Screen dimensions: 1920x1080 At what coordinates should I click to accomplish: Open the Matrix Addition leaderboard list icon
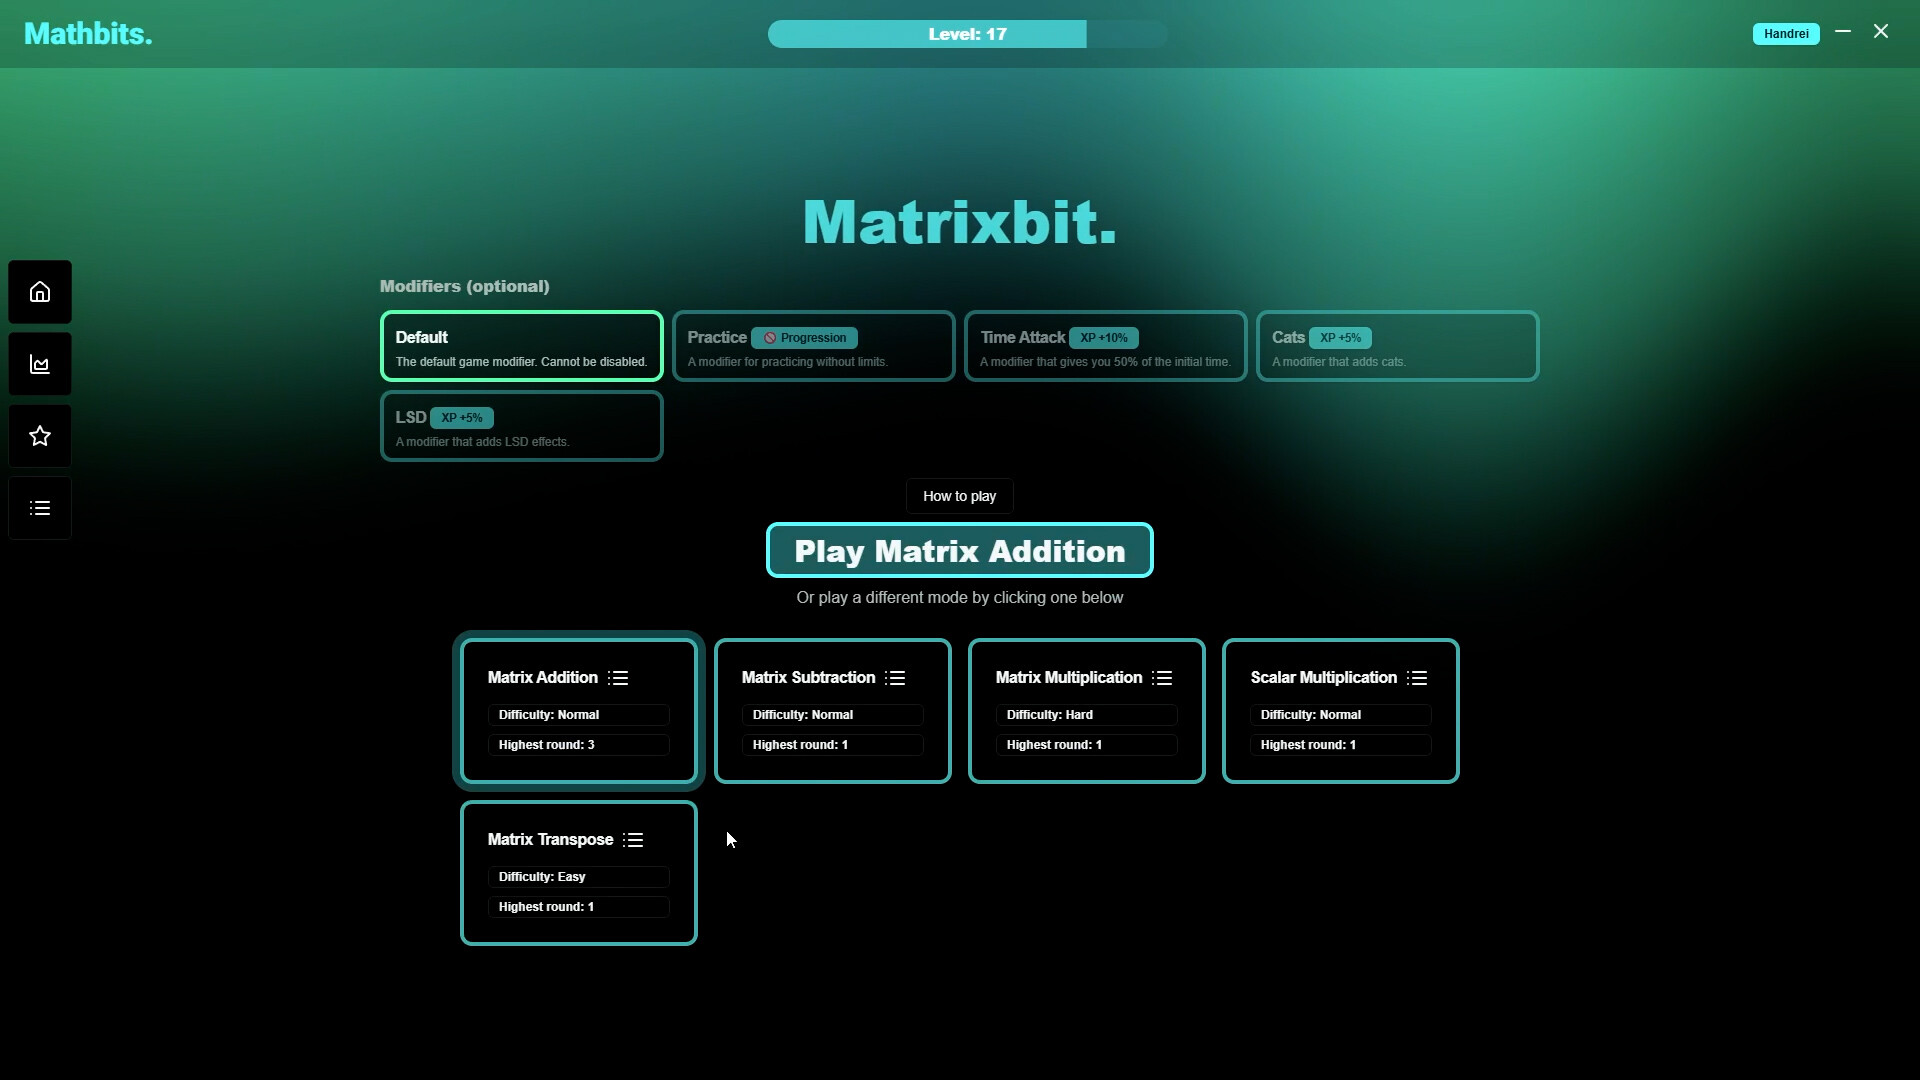click(618, 677)
